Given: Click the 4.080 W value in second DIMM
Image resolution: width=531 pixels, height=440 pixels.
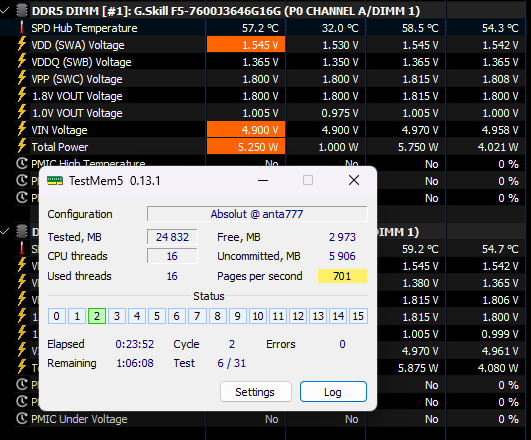Looking at the screenshot, I should (x=498, y=368).
